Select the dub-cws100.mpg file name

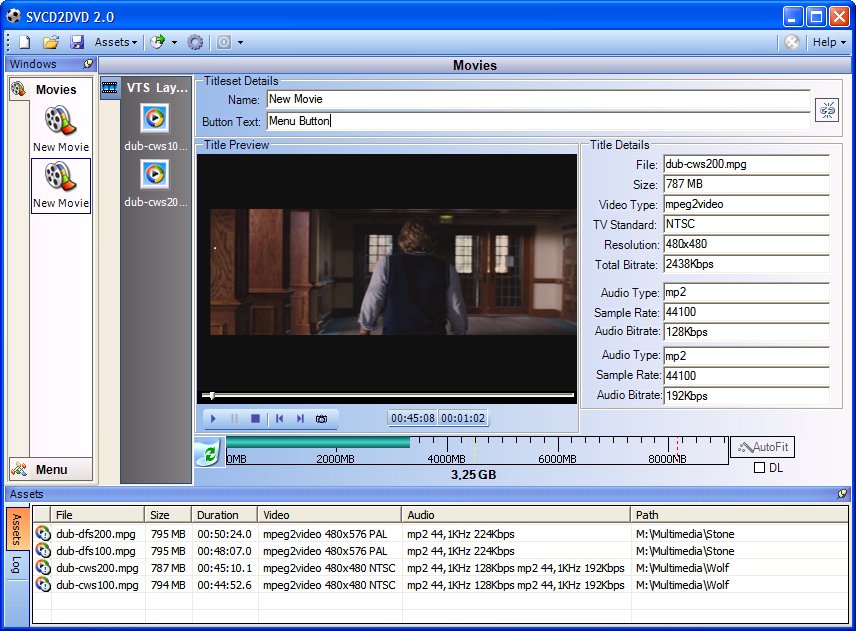[97, 585]
